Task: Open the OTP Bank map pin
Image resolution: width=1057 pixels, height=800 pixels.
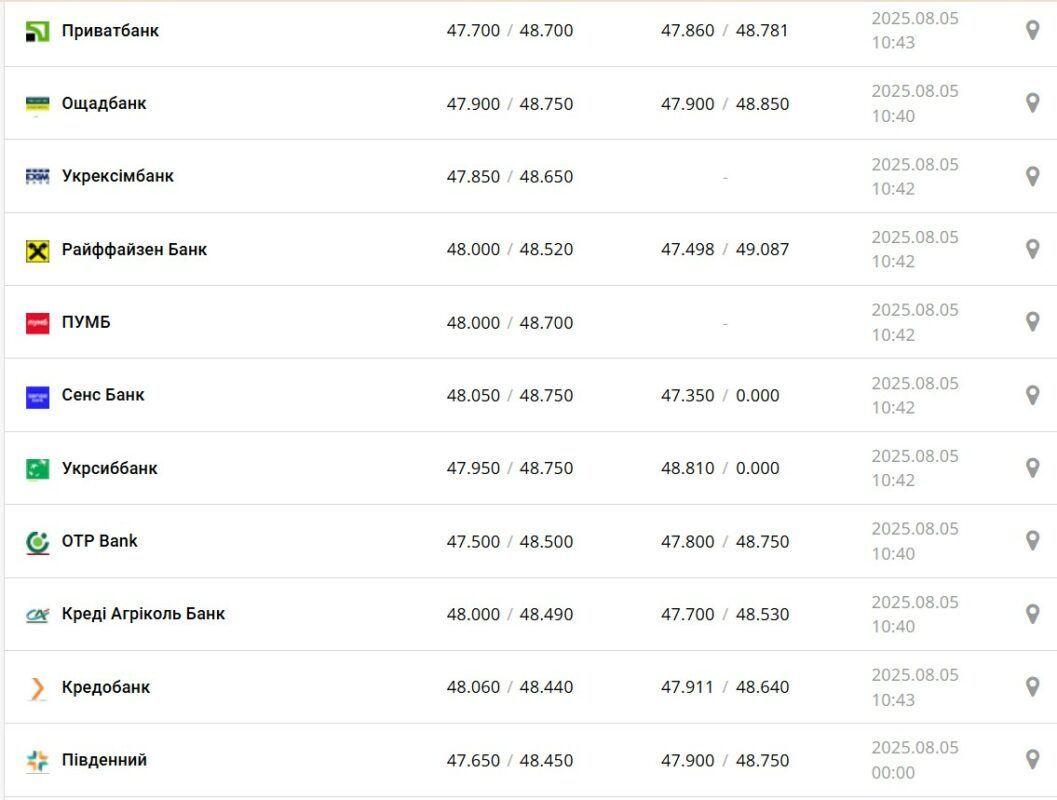Action: (1032, 541)
